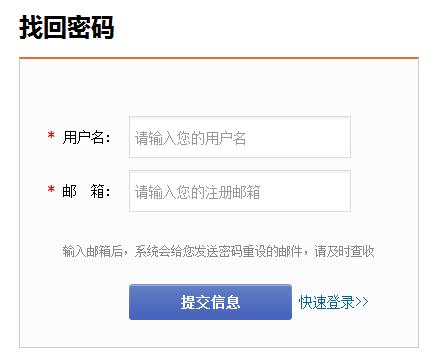Click the 请及时查收 end of hint text
This screenshot has width=437, height=360.
(344, 251)
